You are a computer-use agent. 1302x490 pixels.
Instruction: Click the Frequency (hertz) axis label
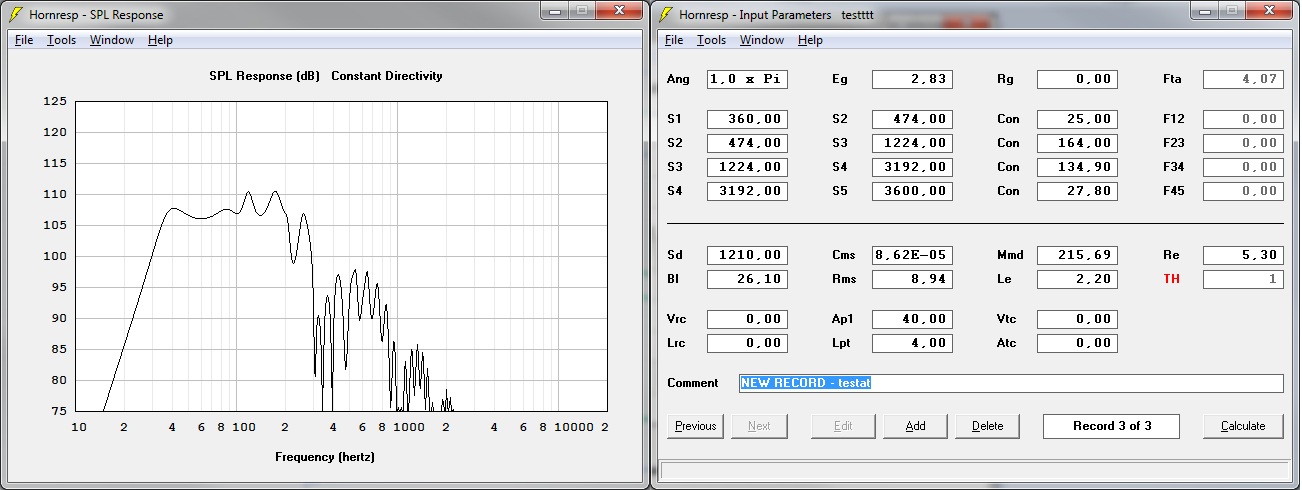(x=325, y=457)
